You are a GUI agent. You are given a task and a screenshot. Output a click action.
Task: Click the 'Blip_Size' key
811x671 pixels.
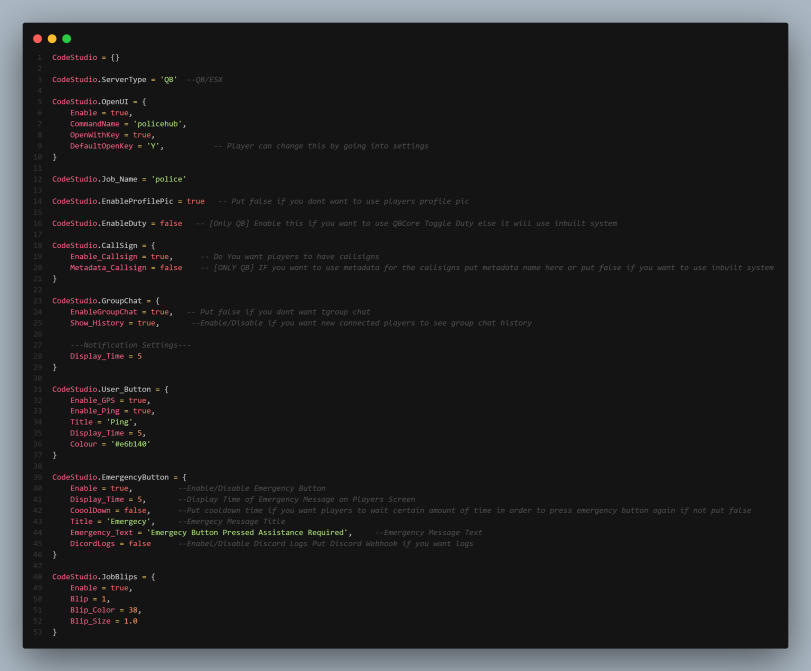tap(91, 621)
